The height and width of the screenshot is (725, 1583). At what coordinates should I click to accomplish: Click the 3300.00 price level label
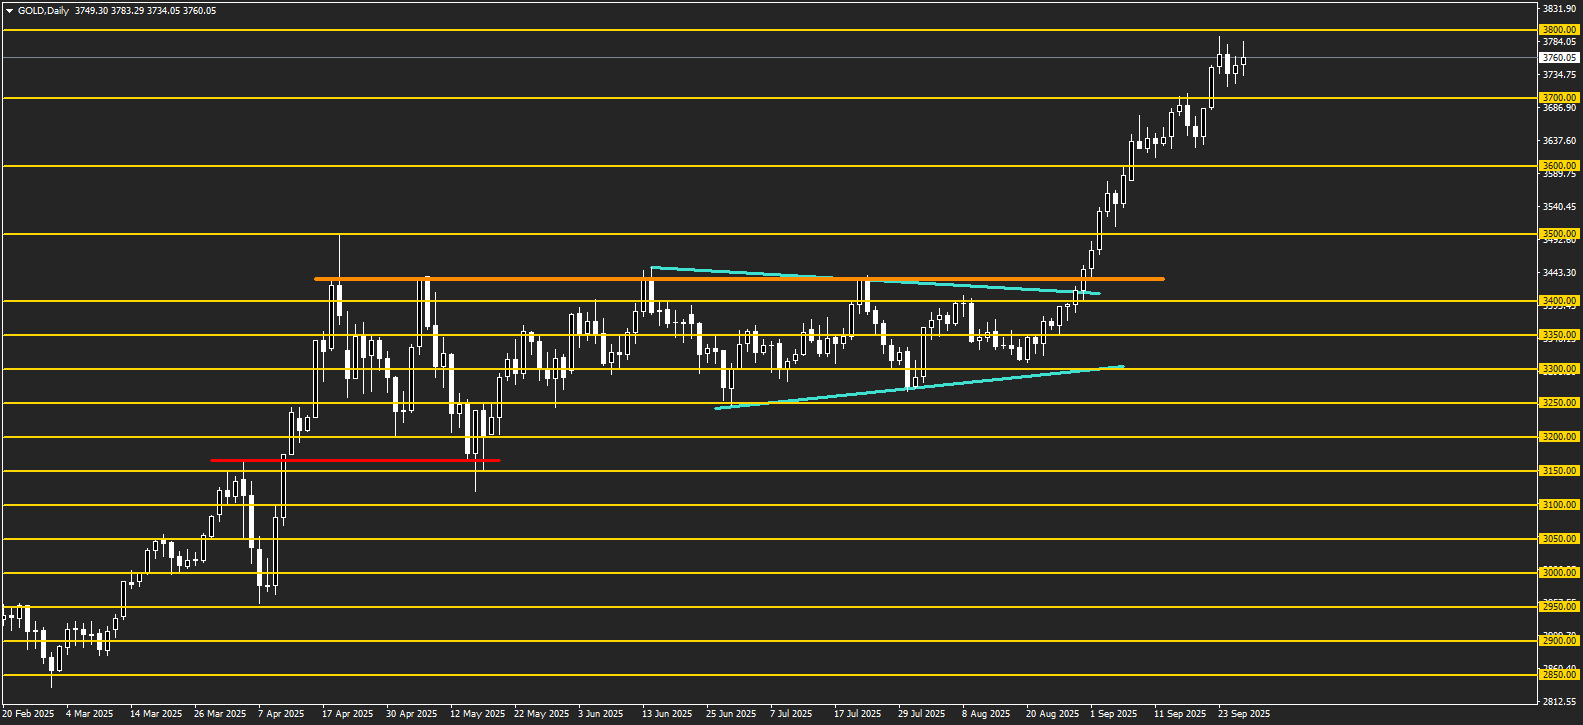point(1560,369)
